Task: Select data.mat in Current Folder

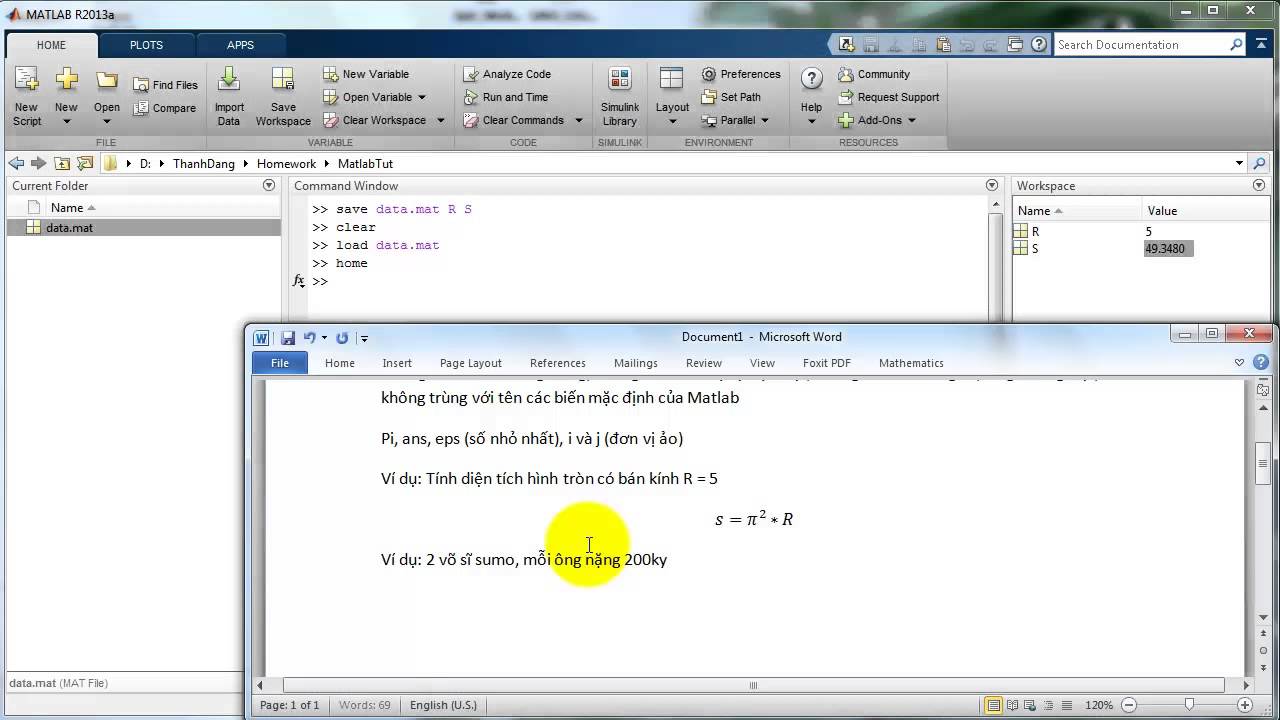Action: [143, 228]
